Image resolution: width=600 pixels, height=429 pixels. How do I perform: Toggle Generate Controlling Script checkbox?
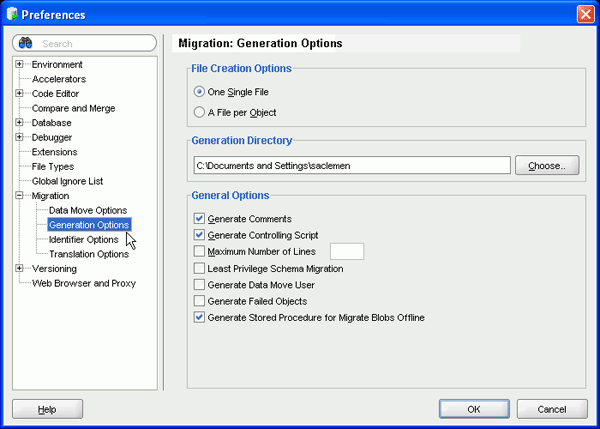[x=200, y=235]
